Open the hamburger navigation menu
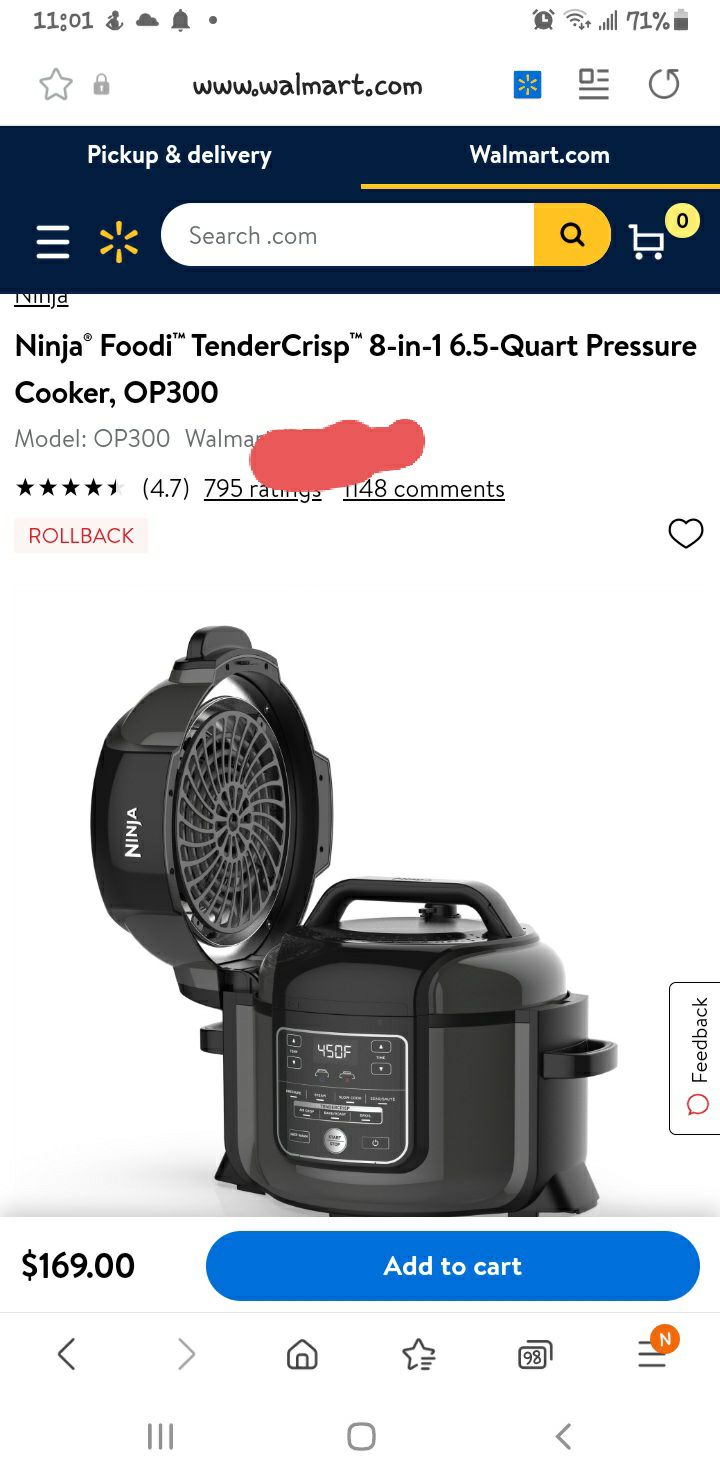720x1480 pixels. 53,242
